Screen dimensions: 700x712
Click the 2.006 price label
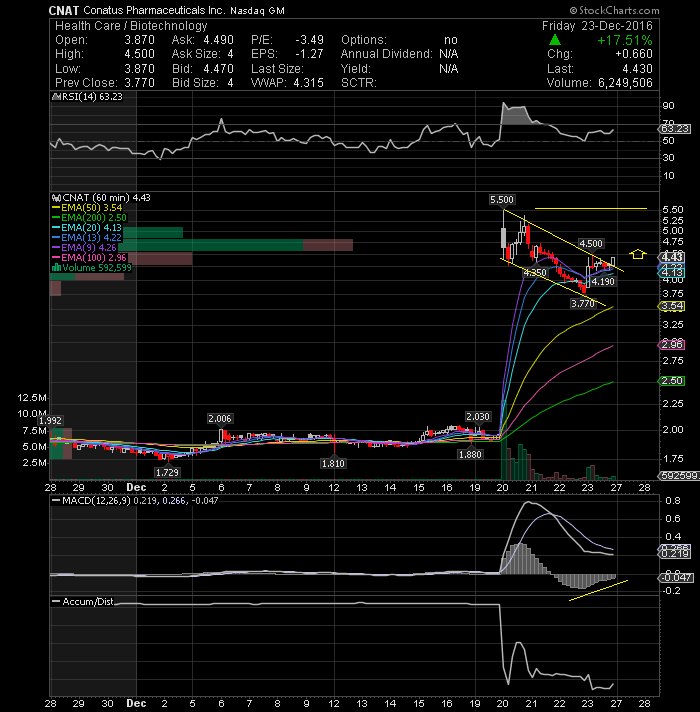click(x=220, y=419)
